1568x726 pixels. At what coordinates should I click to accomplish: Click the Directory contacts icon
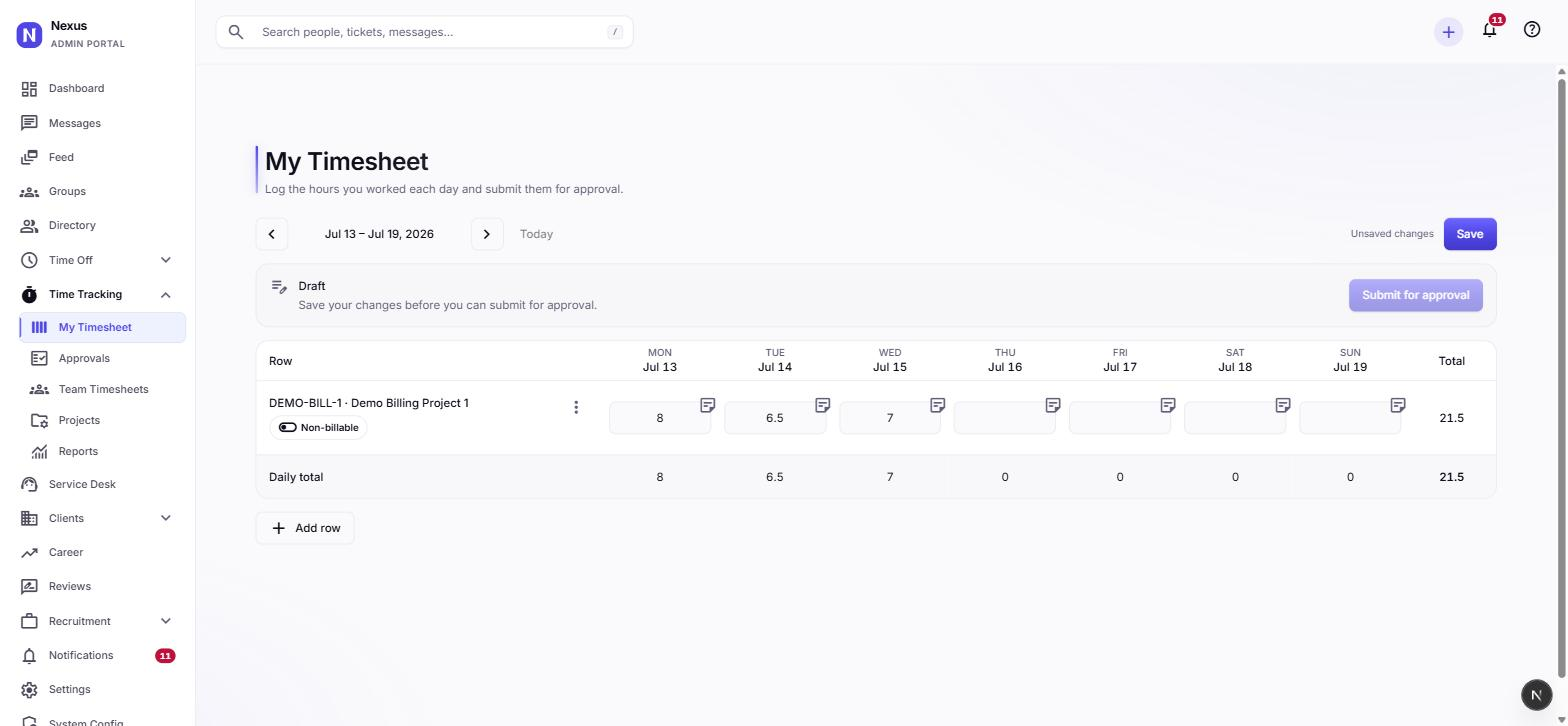pos(29,225)
